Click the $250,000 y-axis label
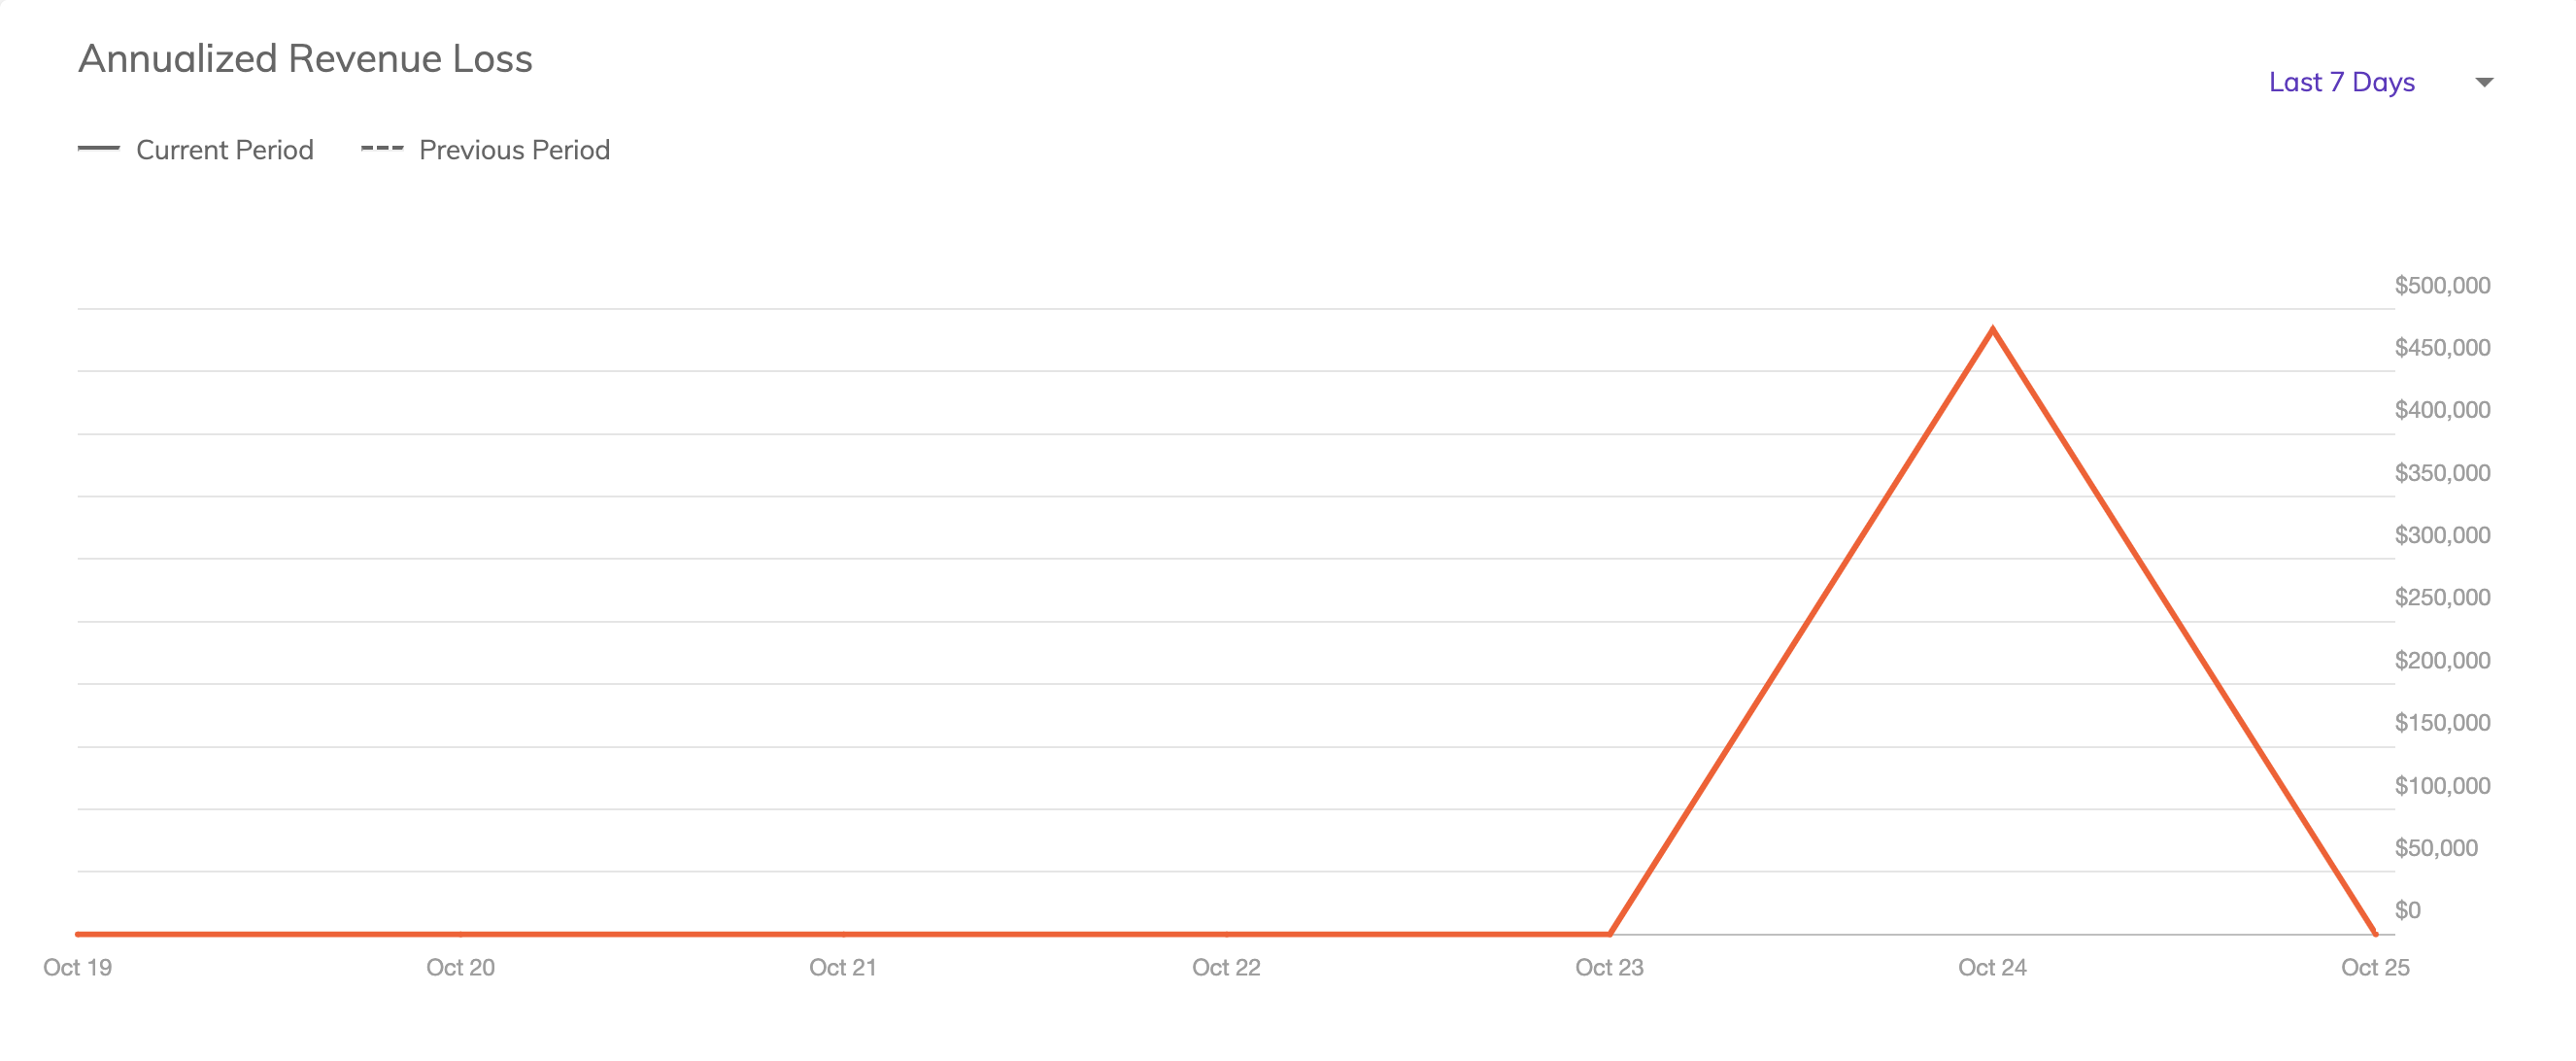The height and width of the screenshot is (1061, 2576). pyautogui.click(x=2442, y=598)
